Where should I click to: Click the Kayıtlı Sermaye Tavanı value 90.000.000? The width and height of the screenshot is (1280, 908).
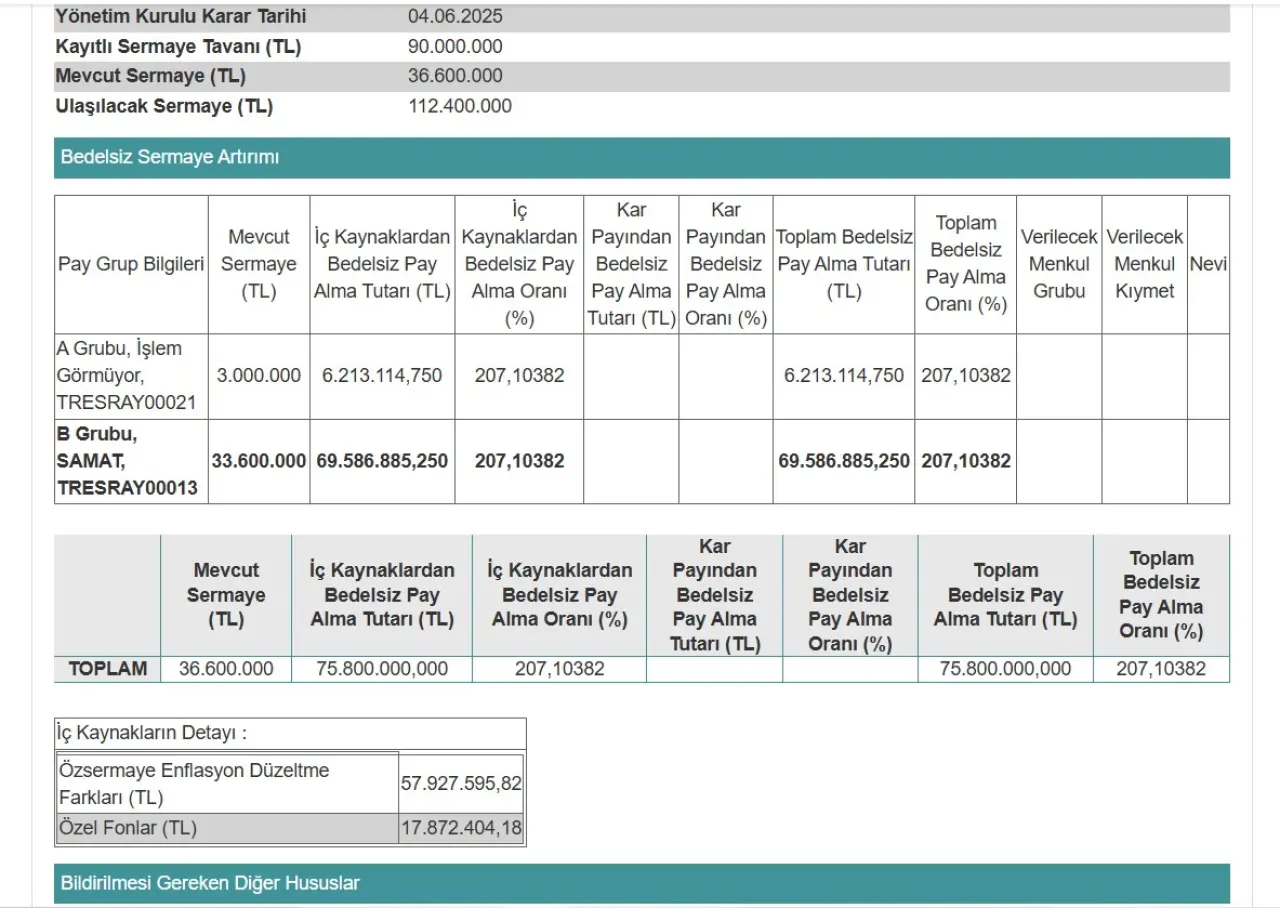click(x=455, y=47)
